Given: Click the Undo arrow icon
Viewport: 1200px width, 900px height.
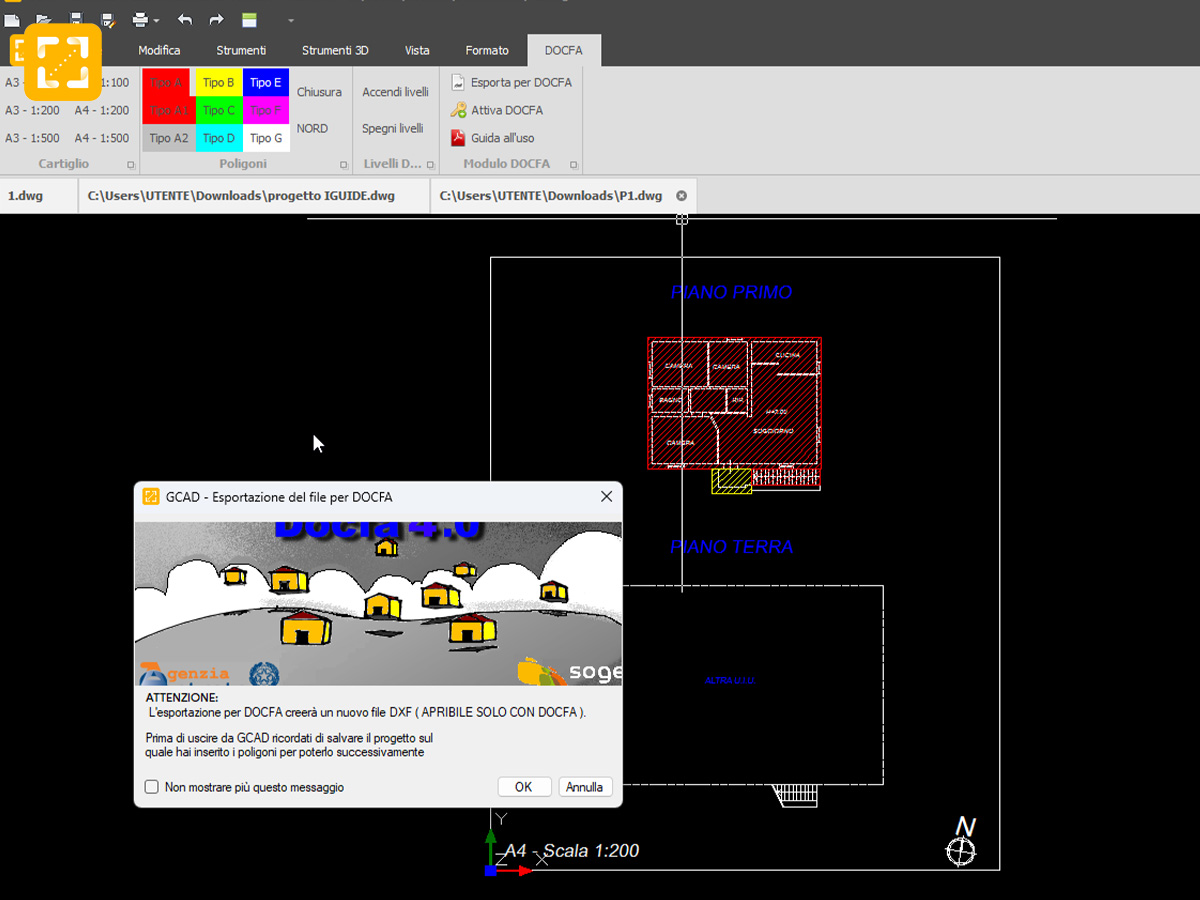Looking at the screenshot, I should [x=184, y=19].
